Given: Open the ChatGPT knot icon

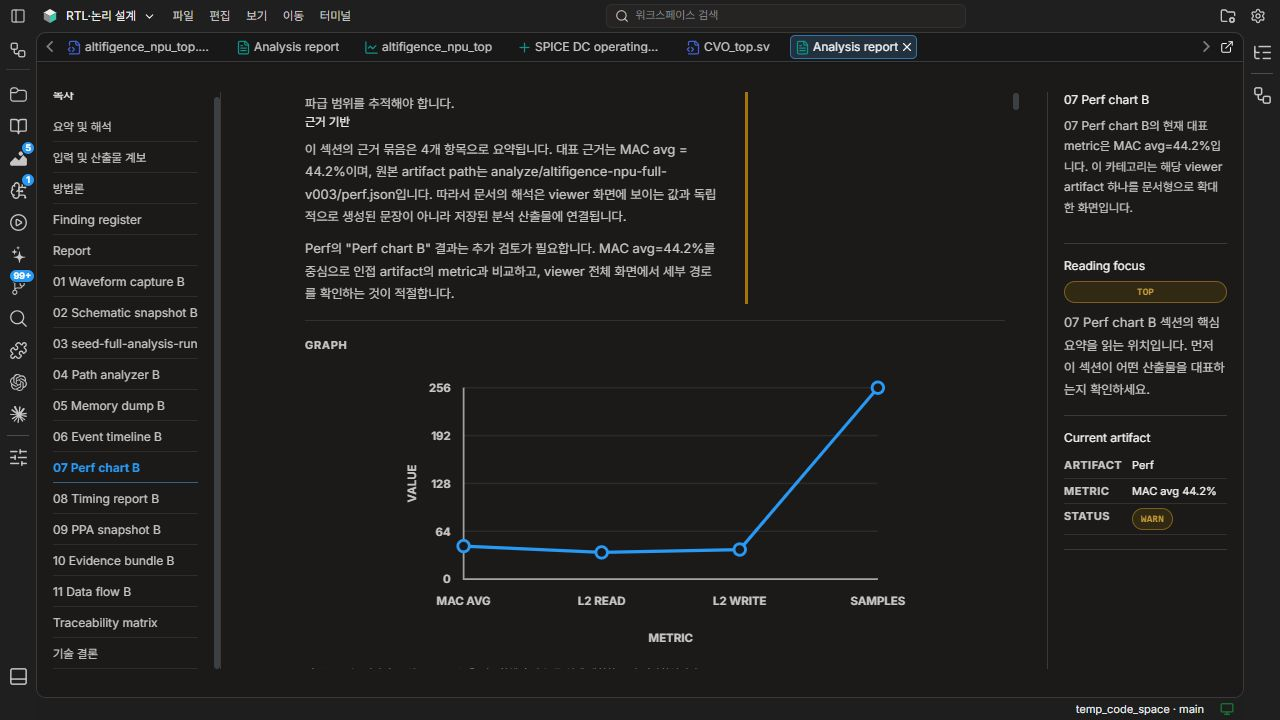Looking at the screenshot, I should coord(18,382).
